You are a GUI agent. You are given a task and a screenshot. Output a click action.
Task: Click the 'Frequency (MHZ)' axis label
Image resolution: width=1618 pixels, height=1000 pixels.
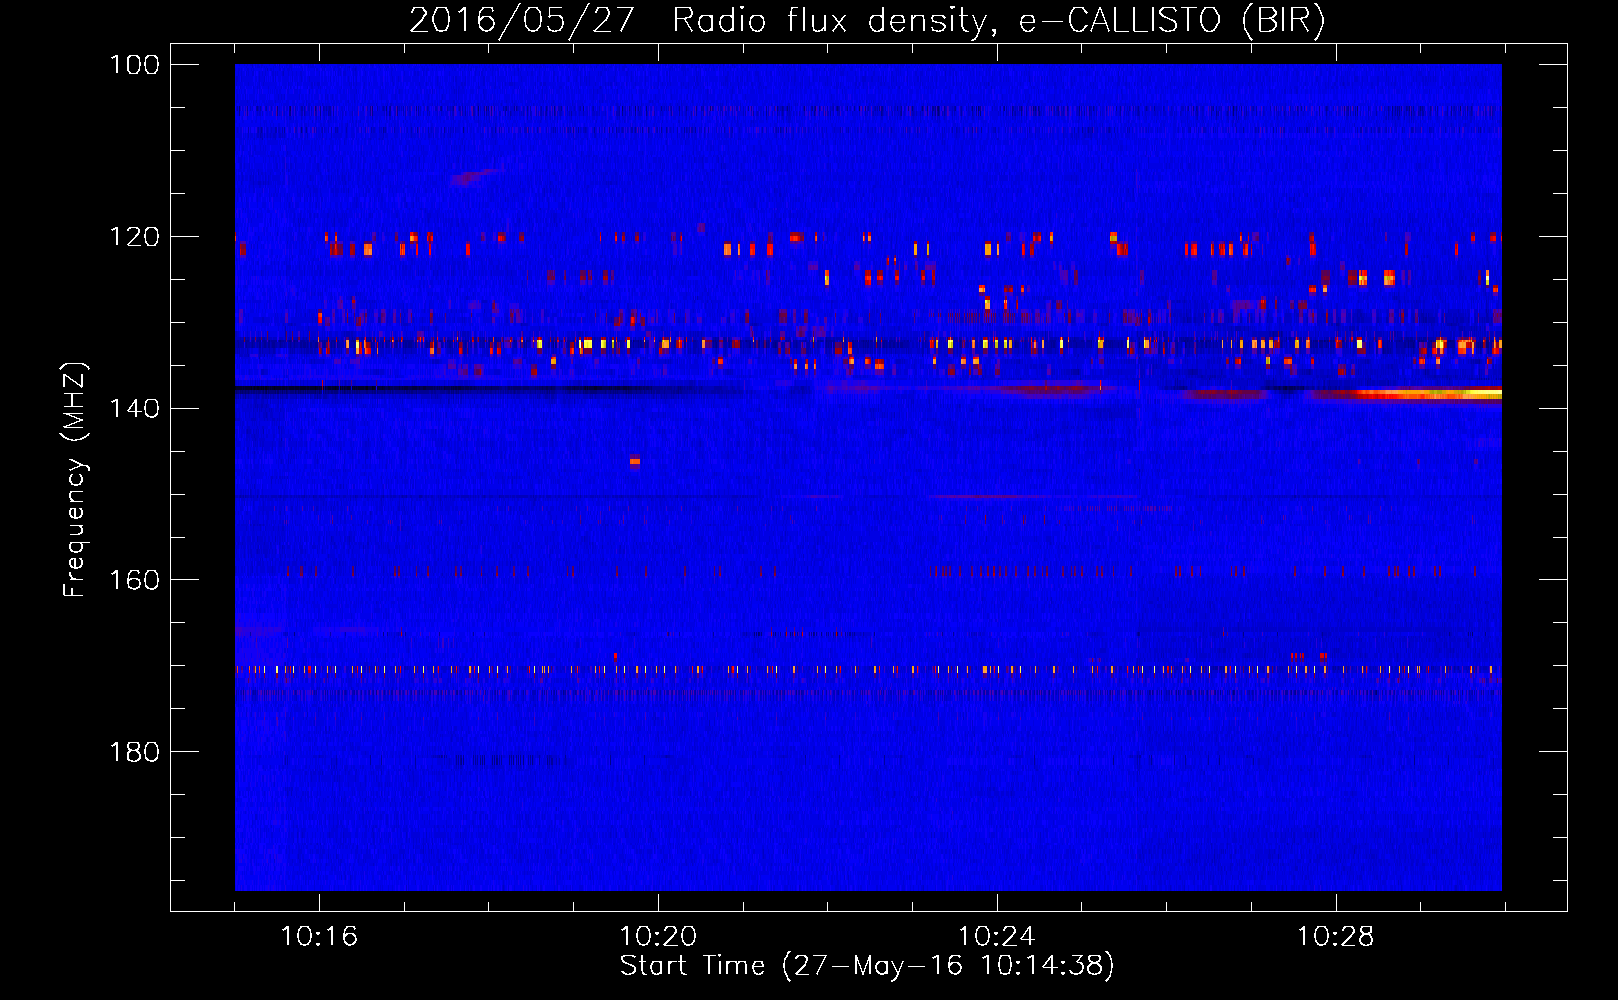pos(75,479)
